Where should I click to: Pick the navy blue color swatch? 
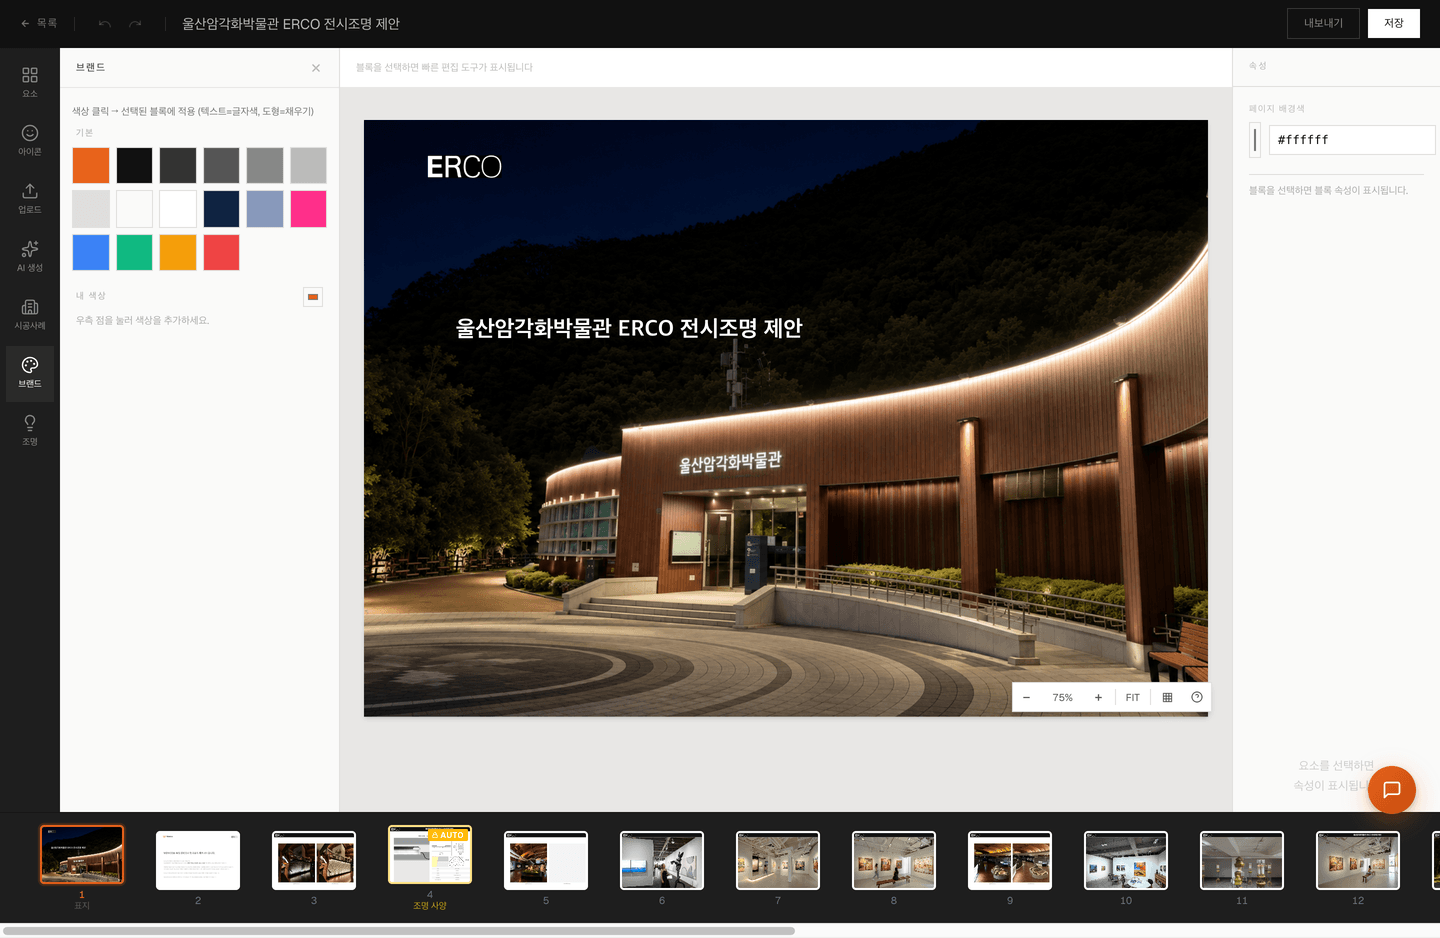[x=221, y=209]
